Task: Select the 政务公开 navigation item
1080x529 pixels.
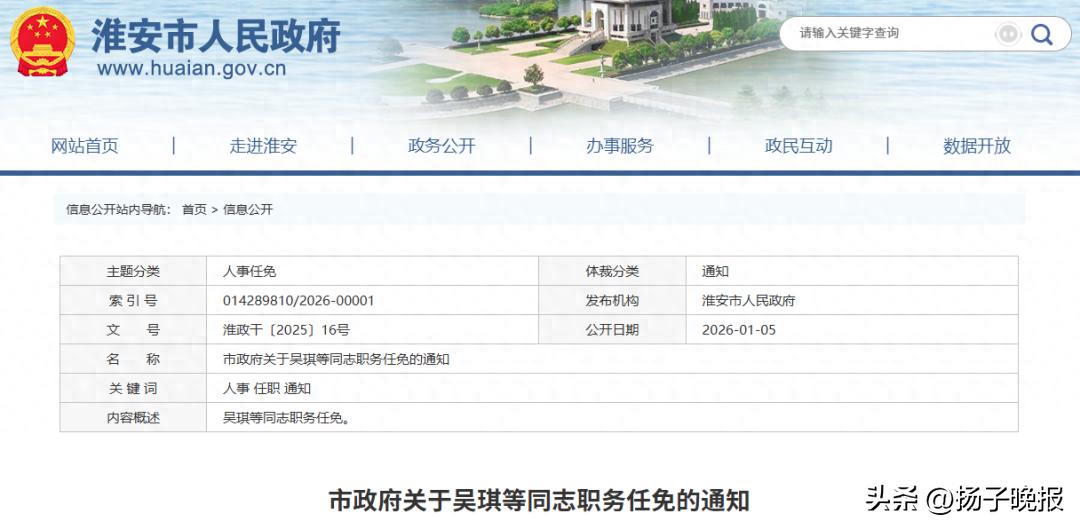Action: click(x=441, y=146)
